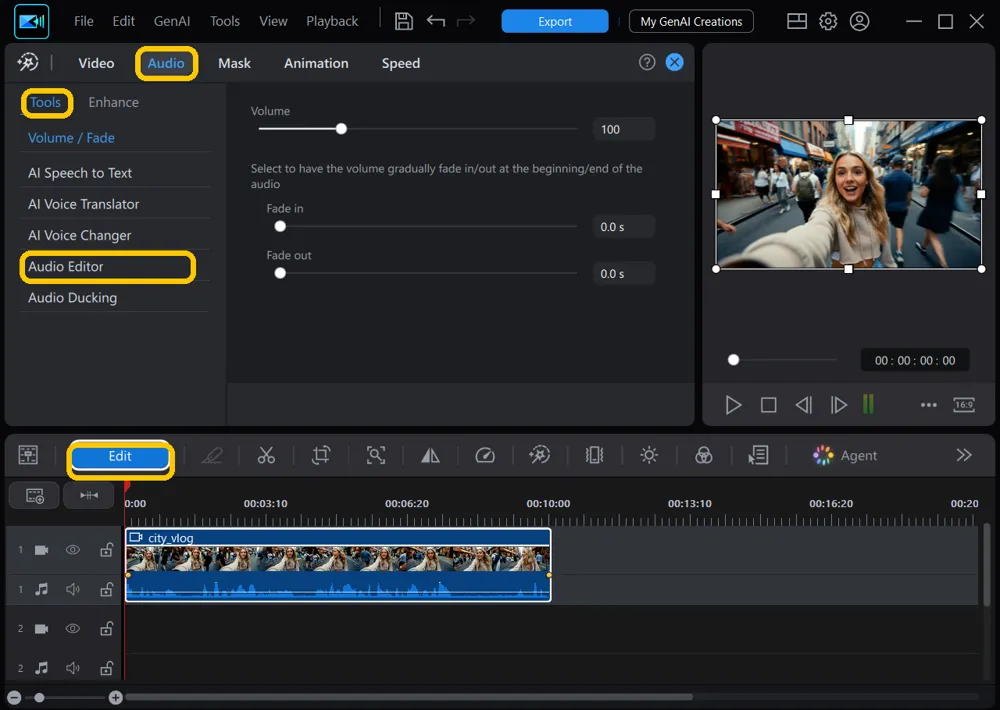Switch to the Video tab
This screenshot has height=710, width=1000.
[96, 63]
